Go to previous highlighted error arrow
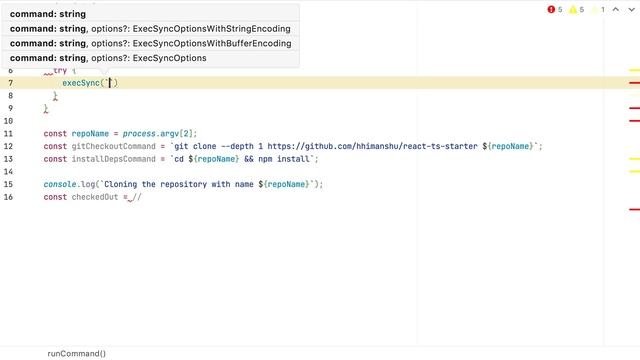The height and width of the screenshot is (360, 640). pos(616,9)
